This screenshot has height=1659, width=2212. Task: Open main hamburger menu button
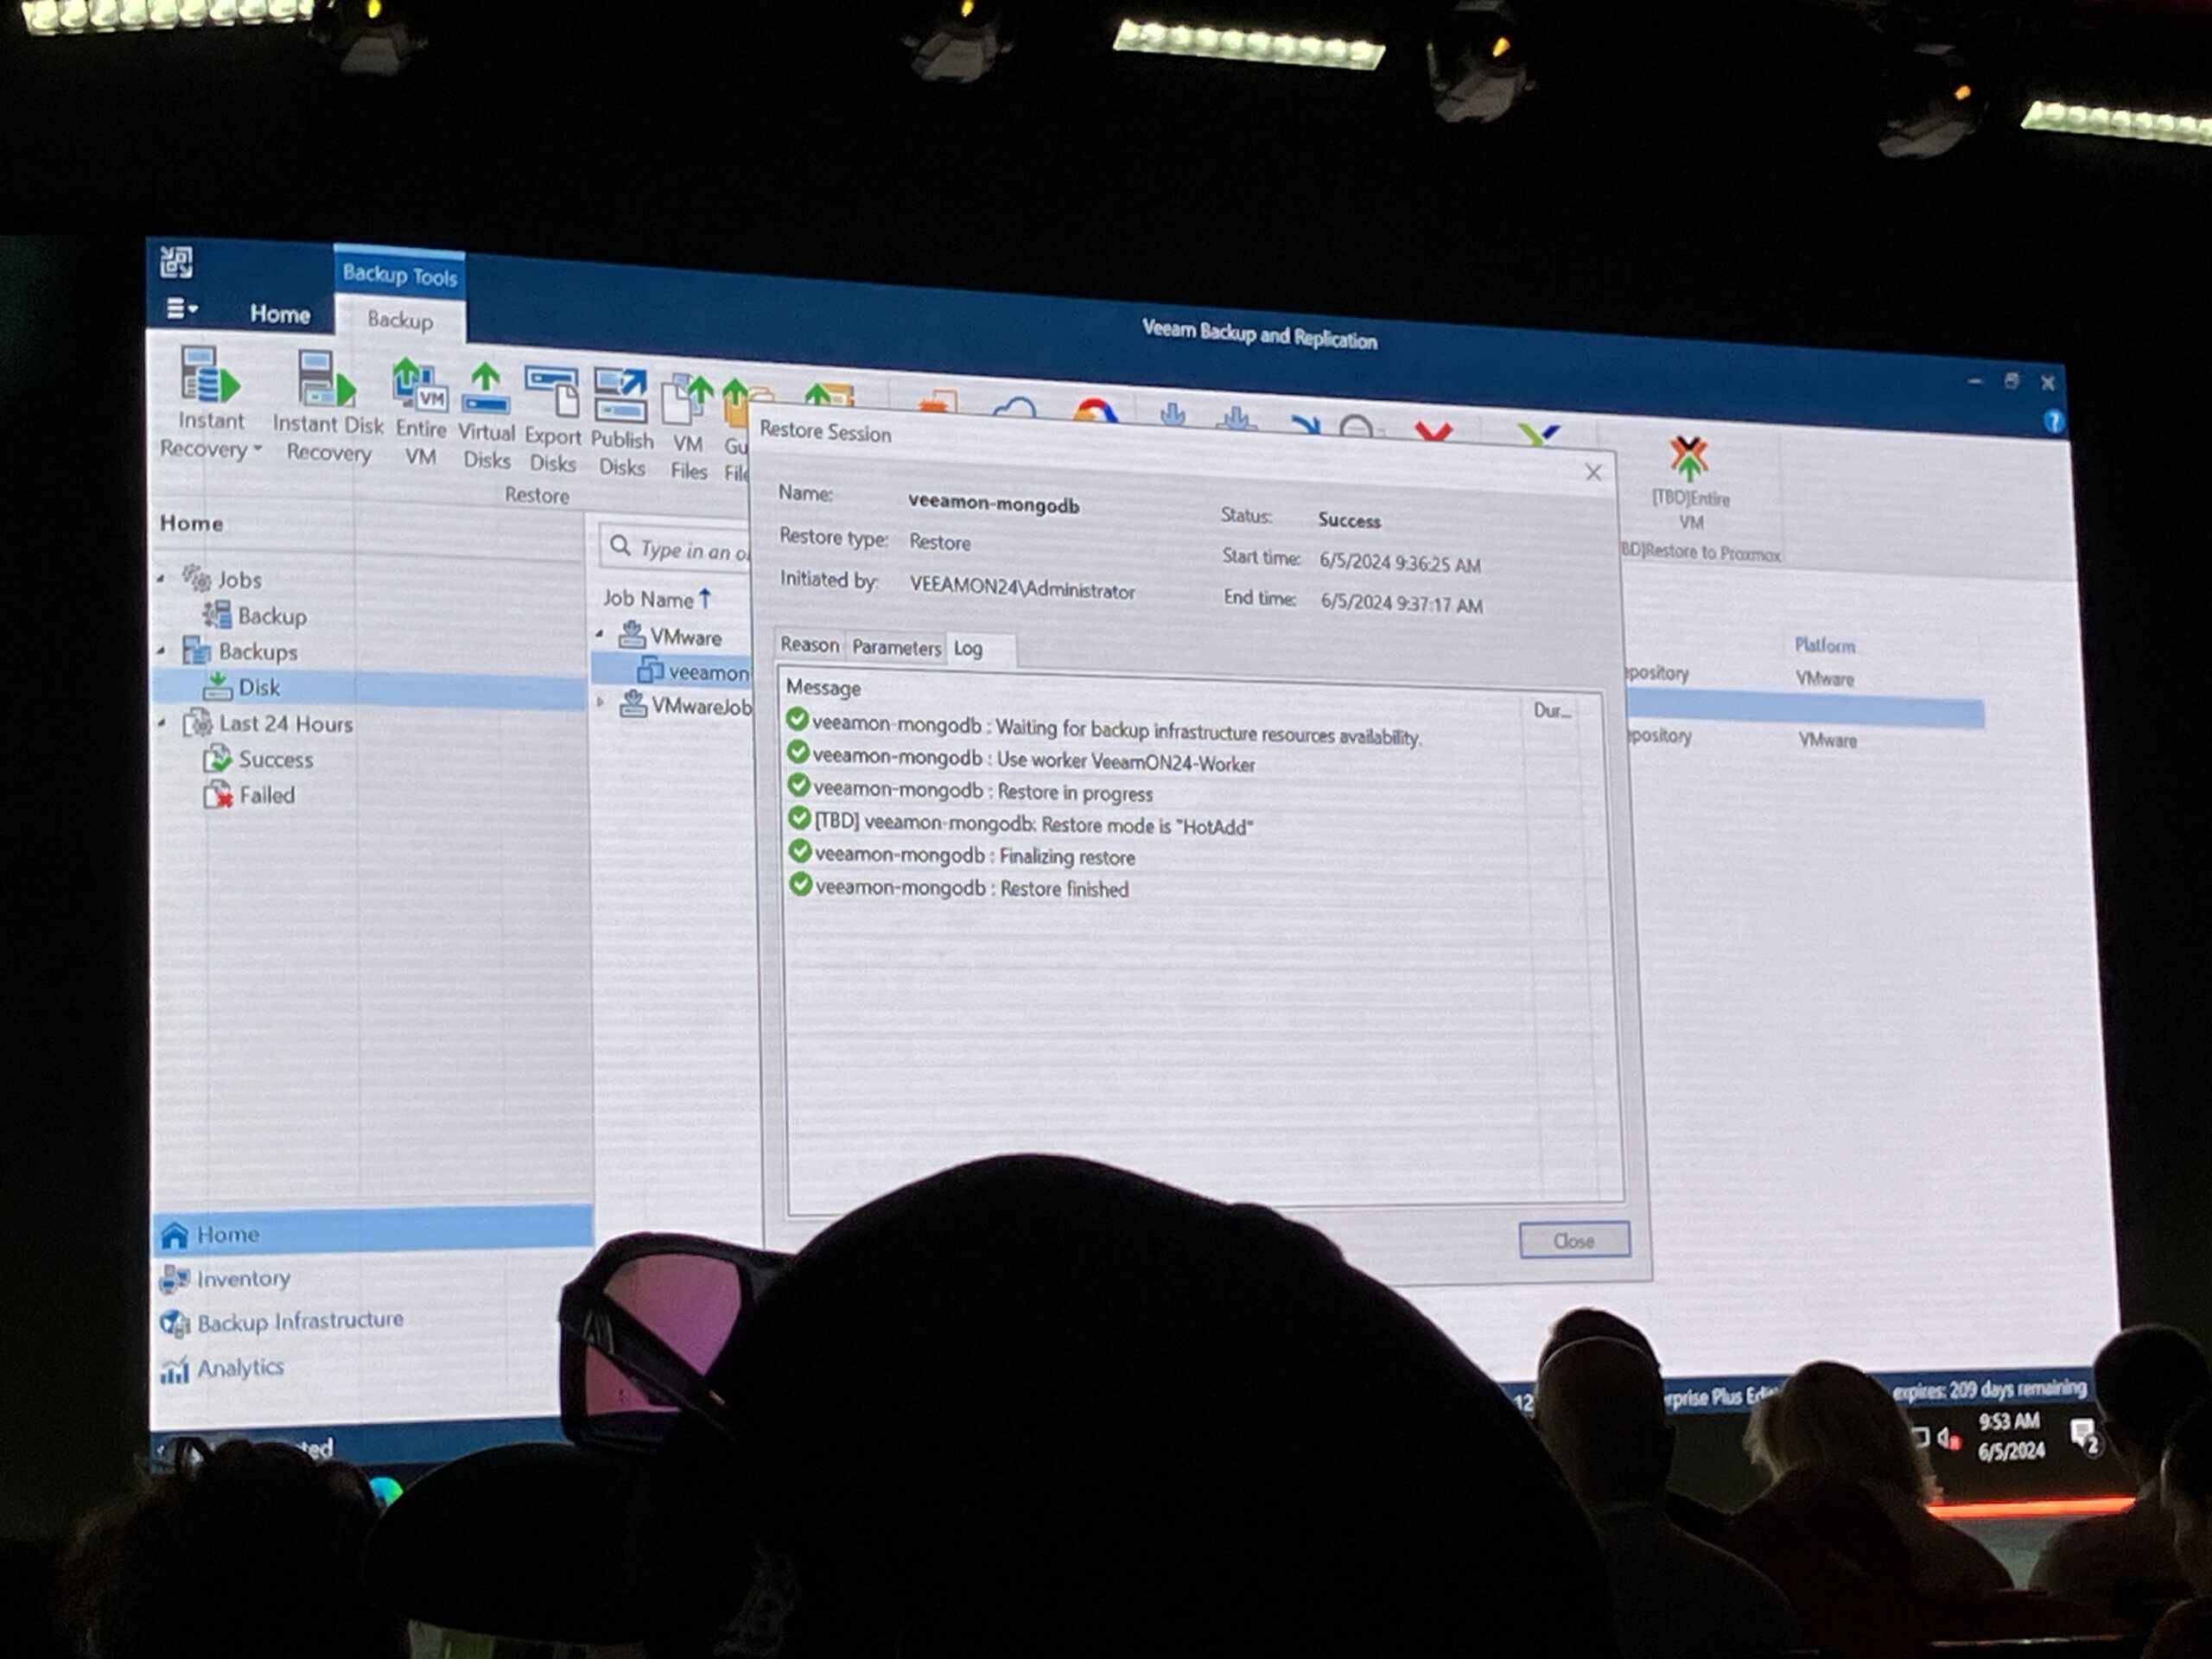[181, 309]
